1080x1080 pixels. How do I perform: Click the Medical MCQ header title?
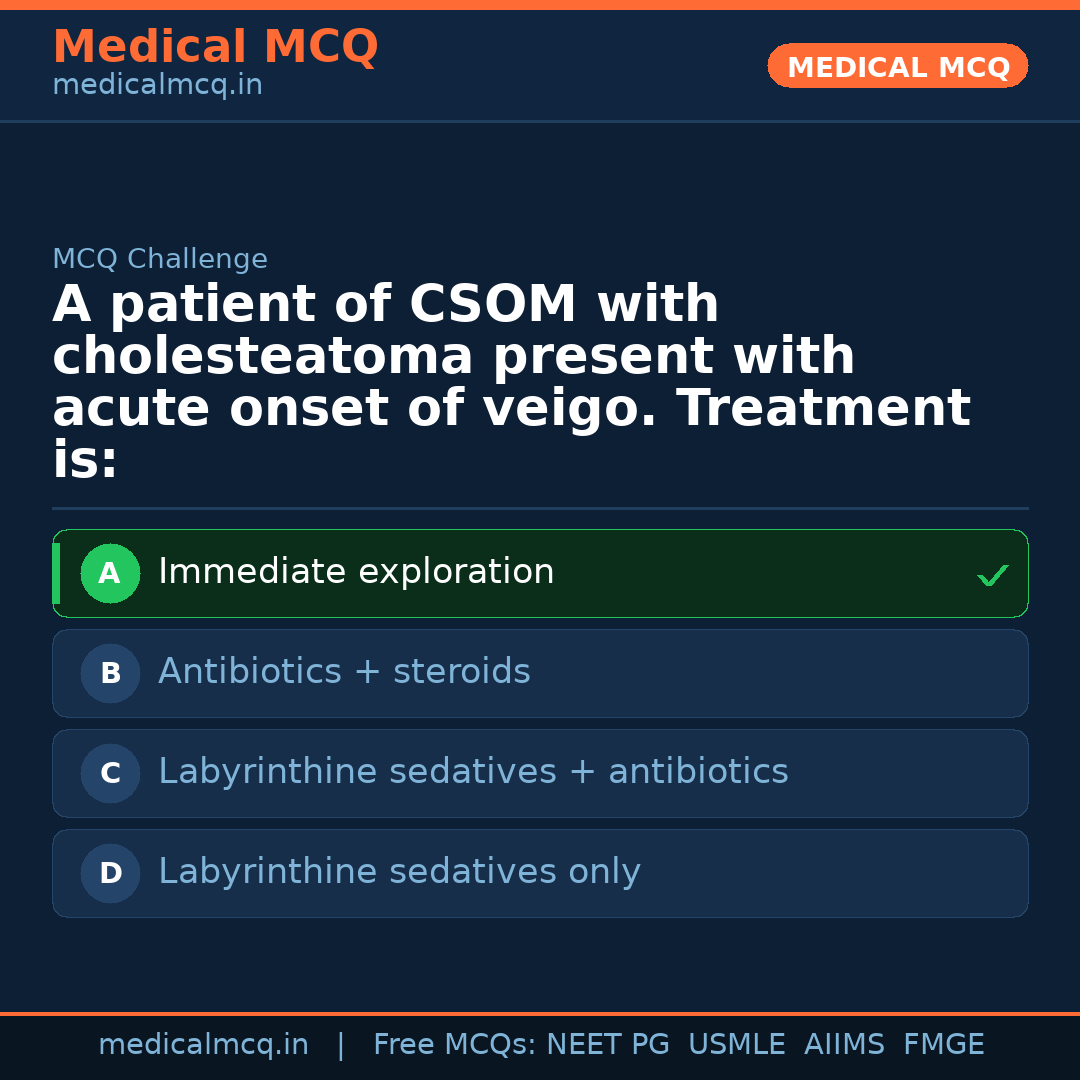[x=215, y=47]
